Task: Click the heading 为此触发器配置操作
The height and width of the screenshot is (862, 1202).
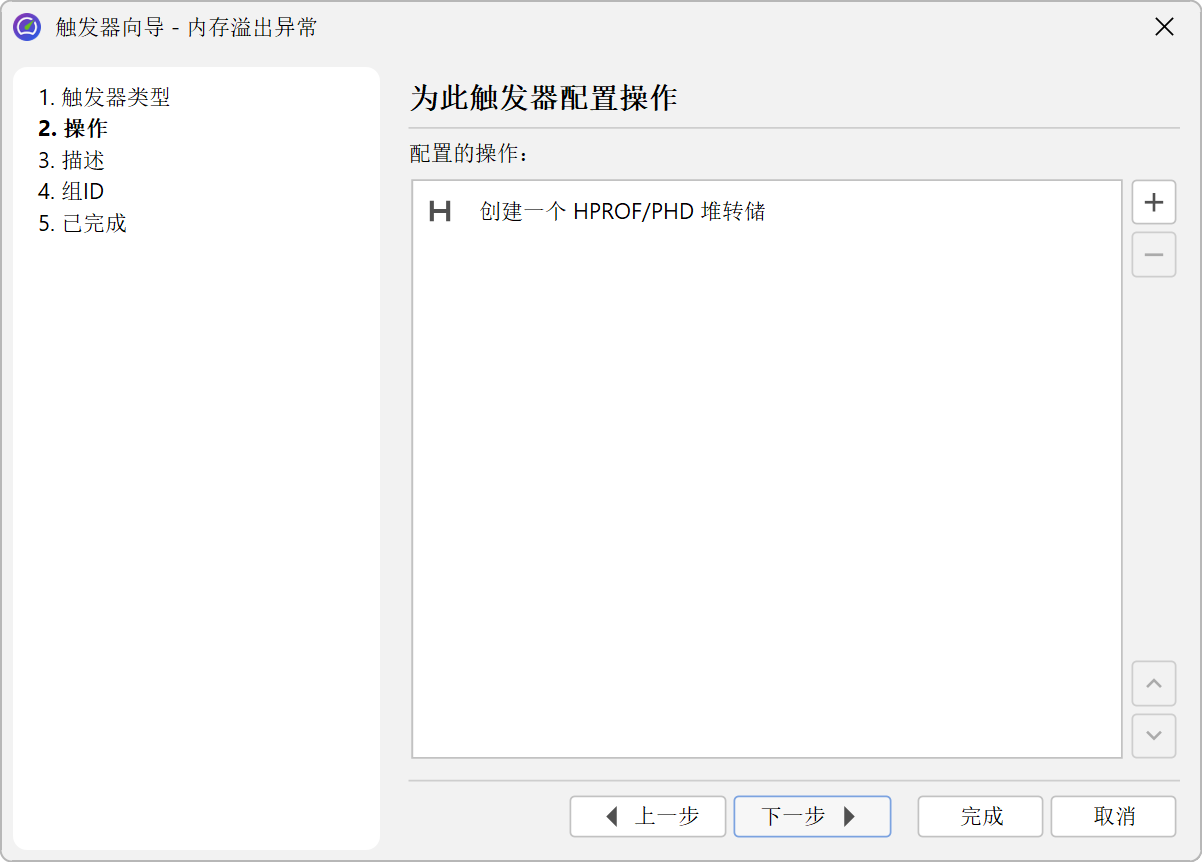Action: (544, 98)
